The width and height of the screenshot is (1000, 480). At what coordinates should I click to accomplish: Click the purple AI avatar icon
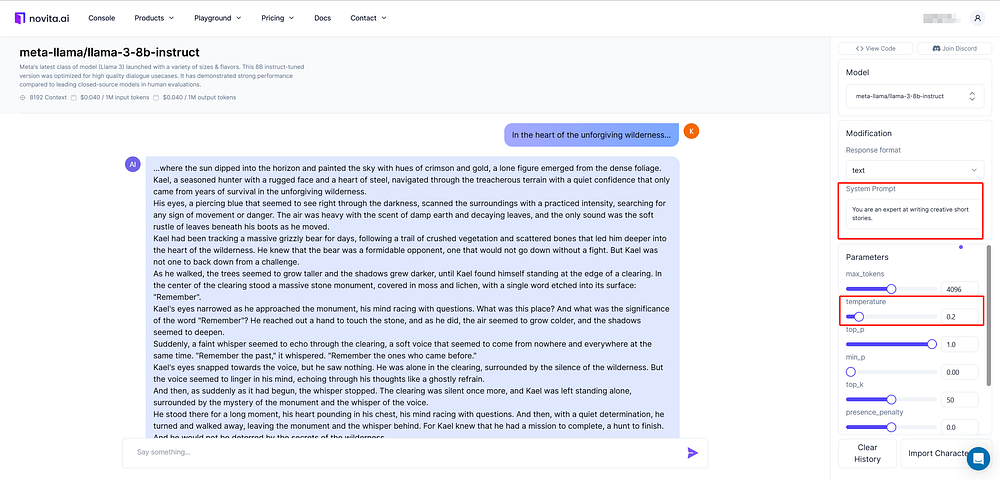(133, 164)
